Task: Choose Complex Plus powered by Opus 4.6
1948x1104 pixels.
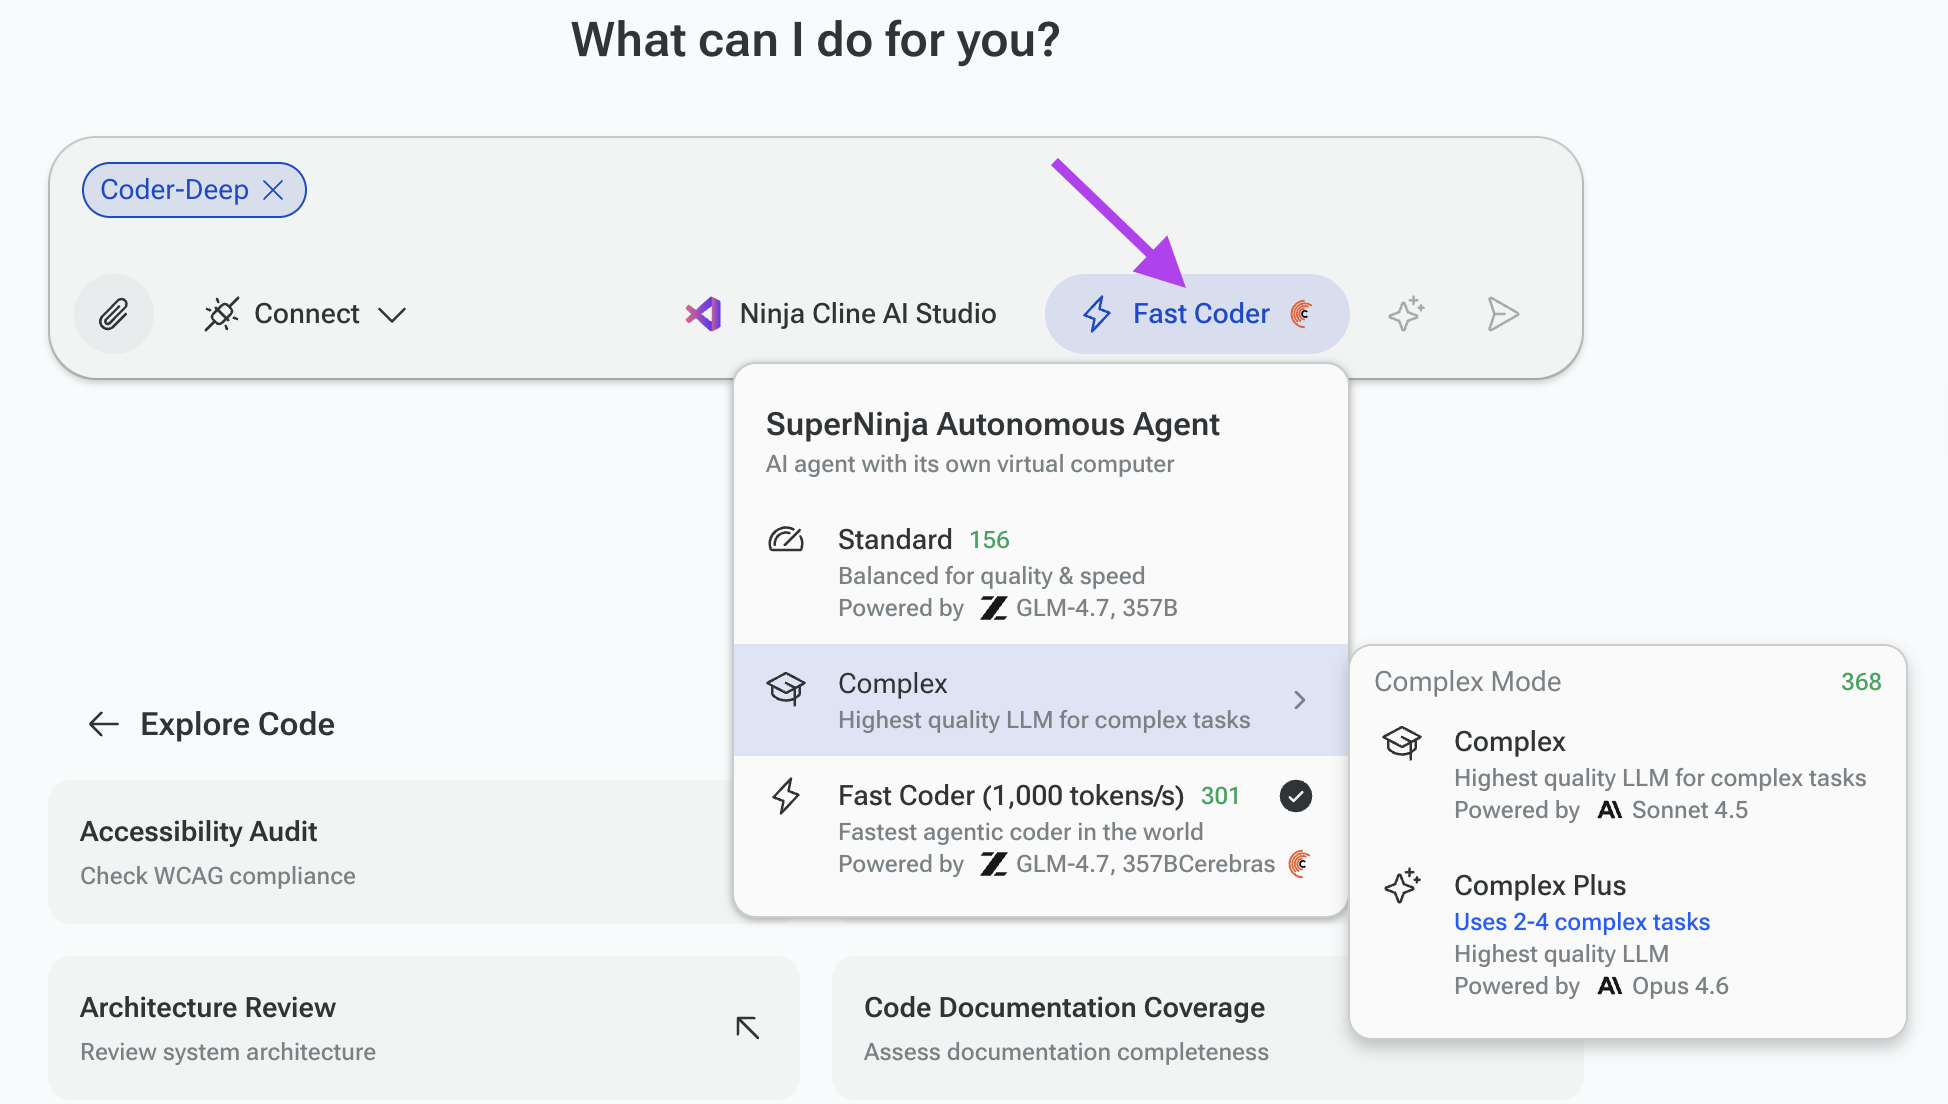Action: click(x=1628, y=934)
